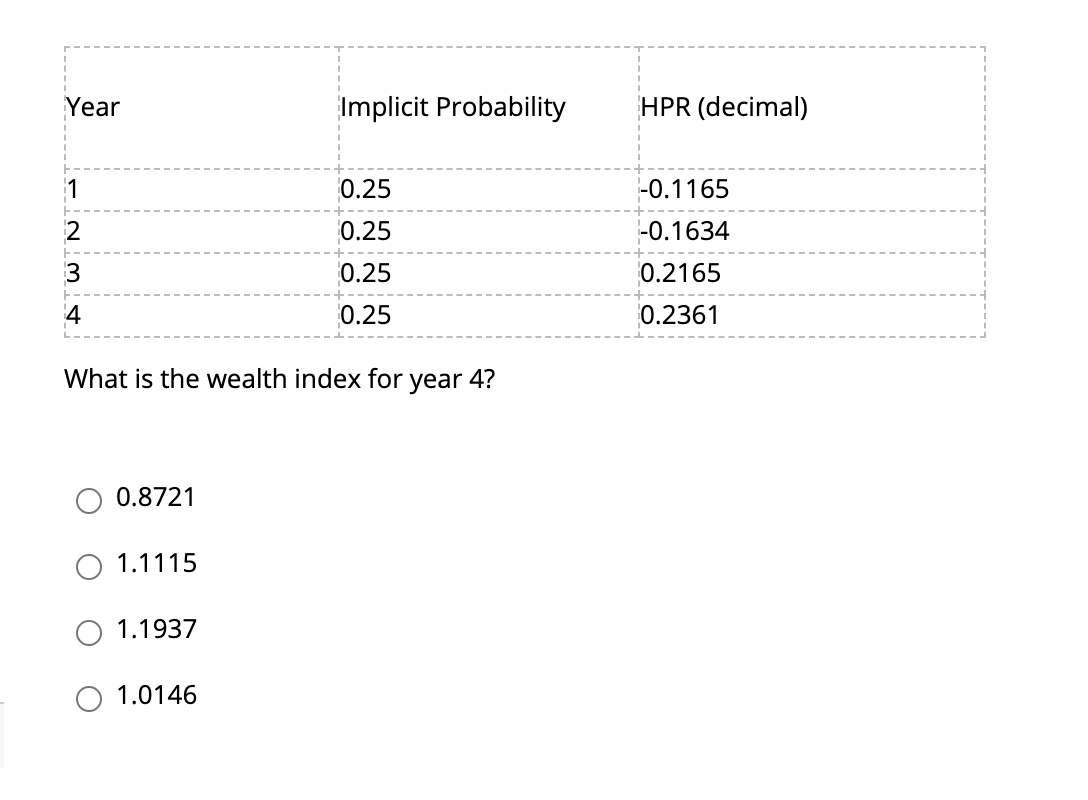Click the 1.1115 answer label text
The height and width of the screenshot is (800, 1088).
click(x=156, y=563)
